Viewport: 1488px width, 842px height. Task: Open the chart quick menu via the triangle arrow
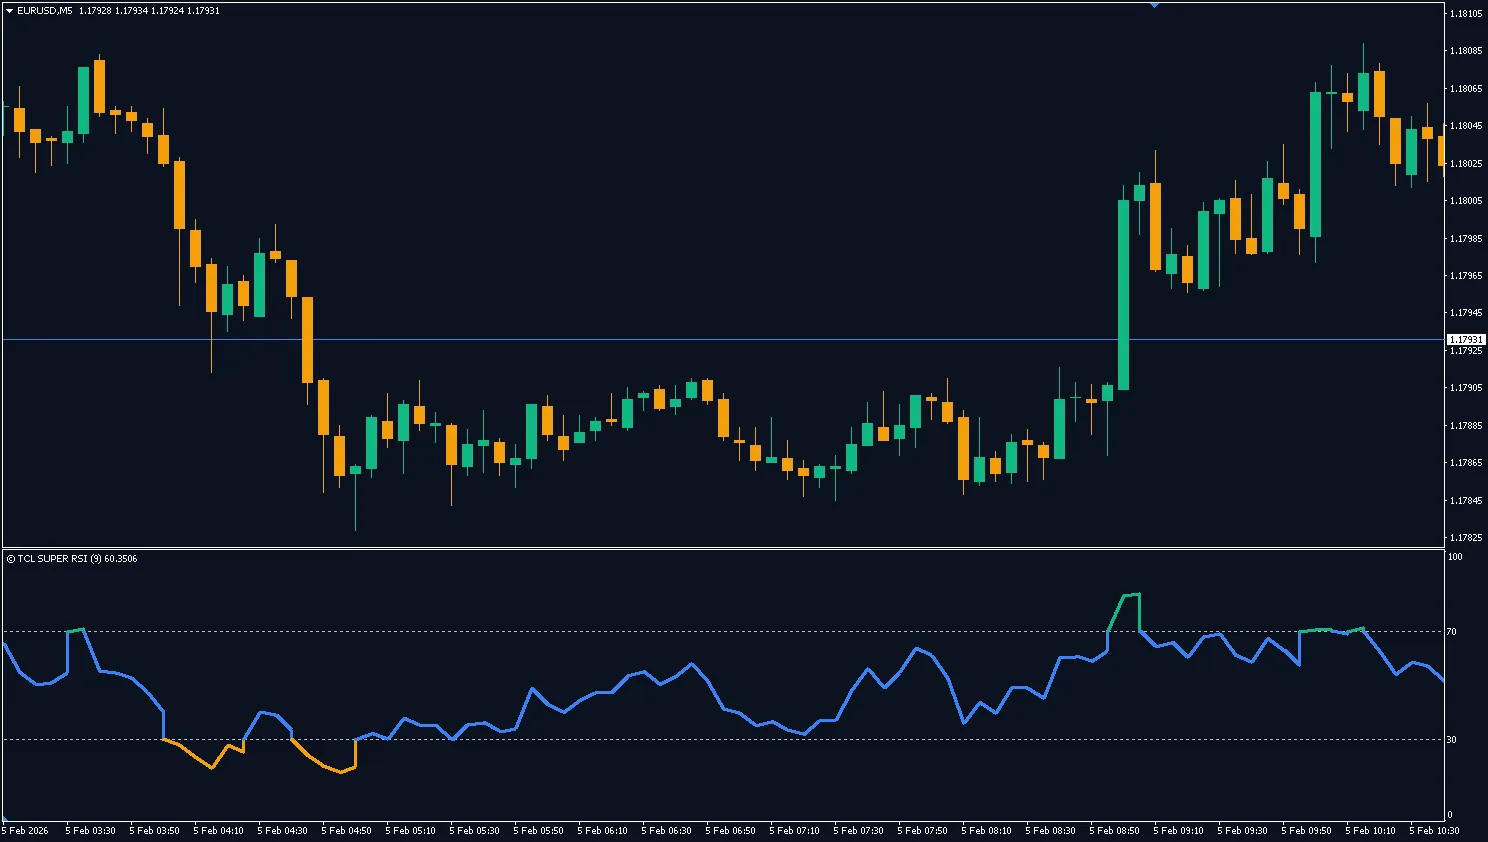[x=8, y=10]
